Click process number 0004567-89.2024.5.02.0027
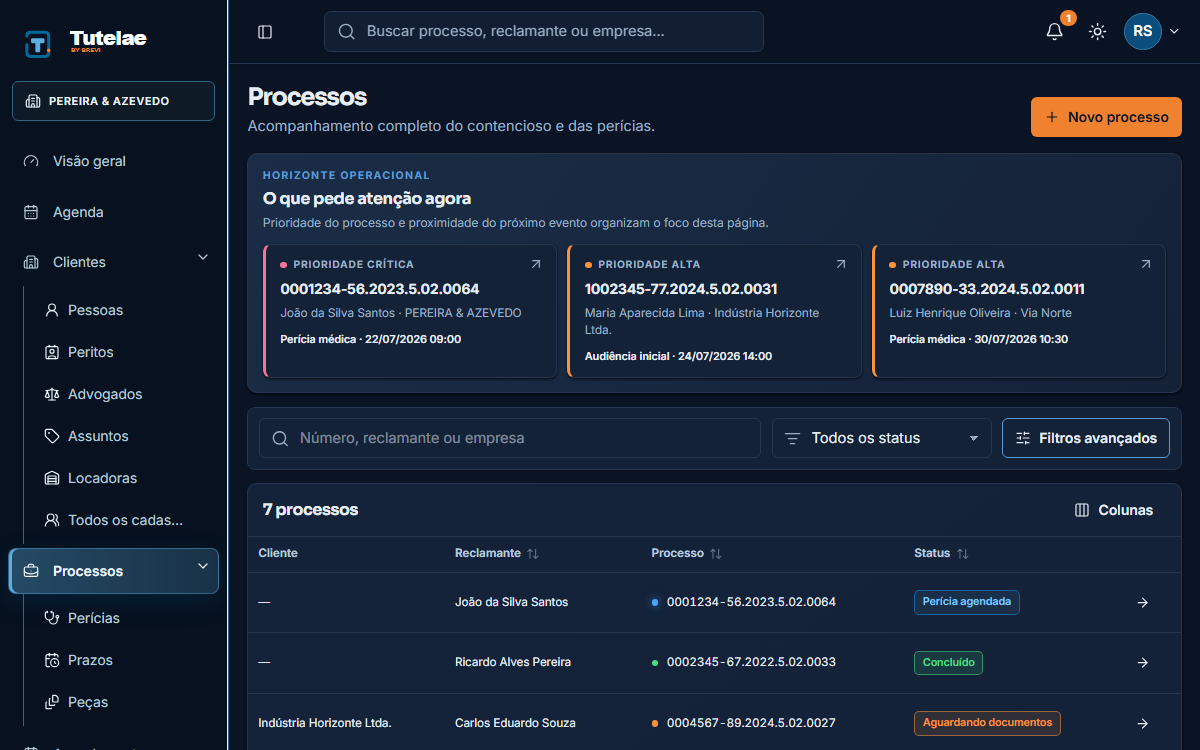The height and width of the screenshot is (750, 1200). [751, 723]
